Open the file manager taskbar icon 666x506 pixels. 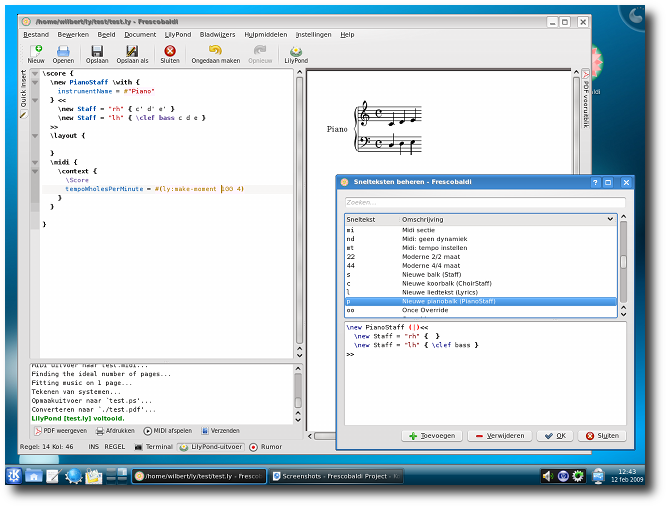tap(34, 476)
